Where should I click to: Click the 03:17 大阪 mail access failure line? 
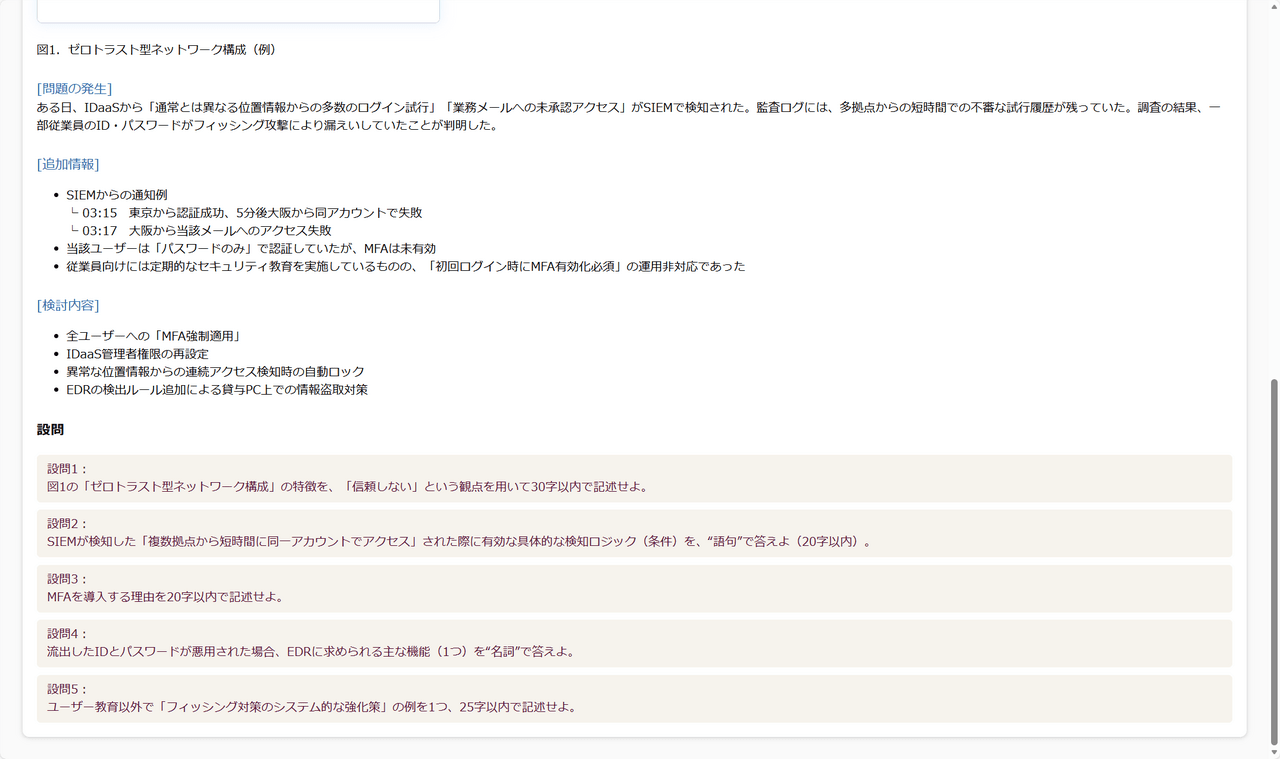pyautogui.click(x=206, y=231)
